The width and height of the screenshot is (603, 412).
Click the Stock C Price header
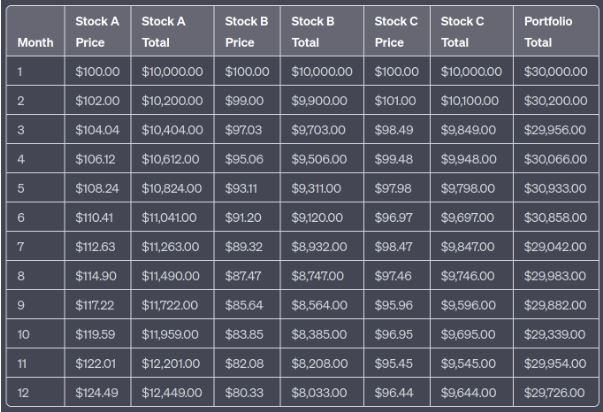[396, 32]
